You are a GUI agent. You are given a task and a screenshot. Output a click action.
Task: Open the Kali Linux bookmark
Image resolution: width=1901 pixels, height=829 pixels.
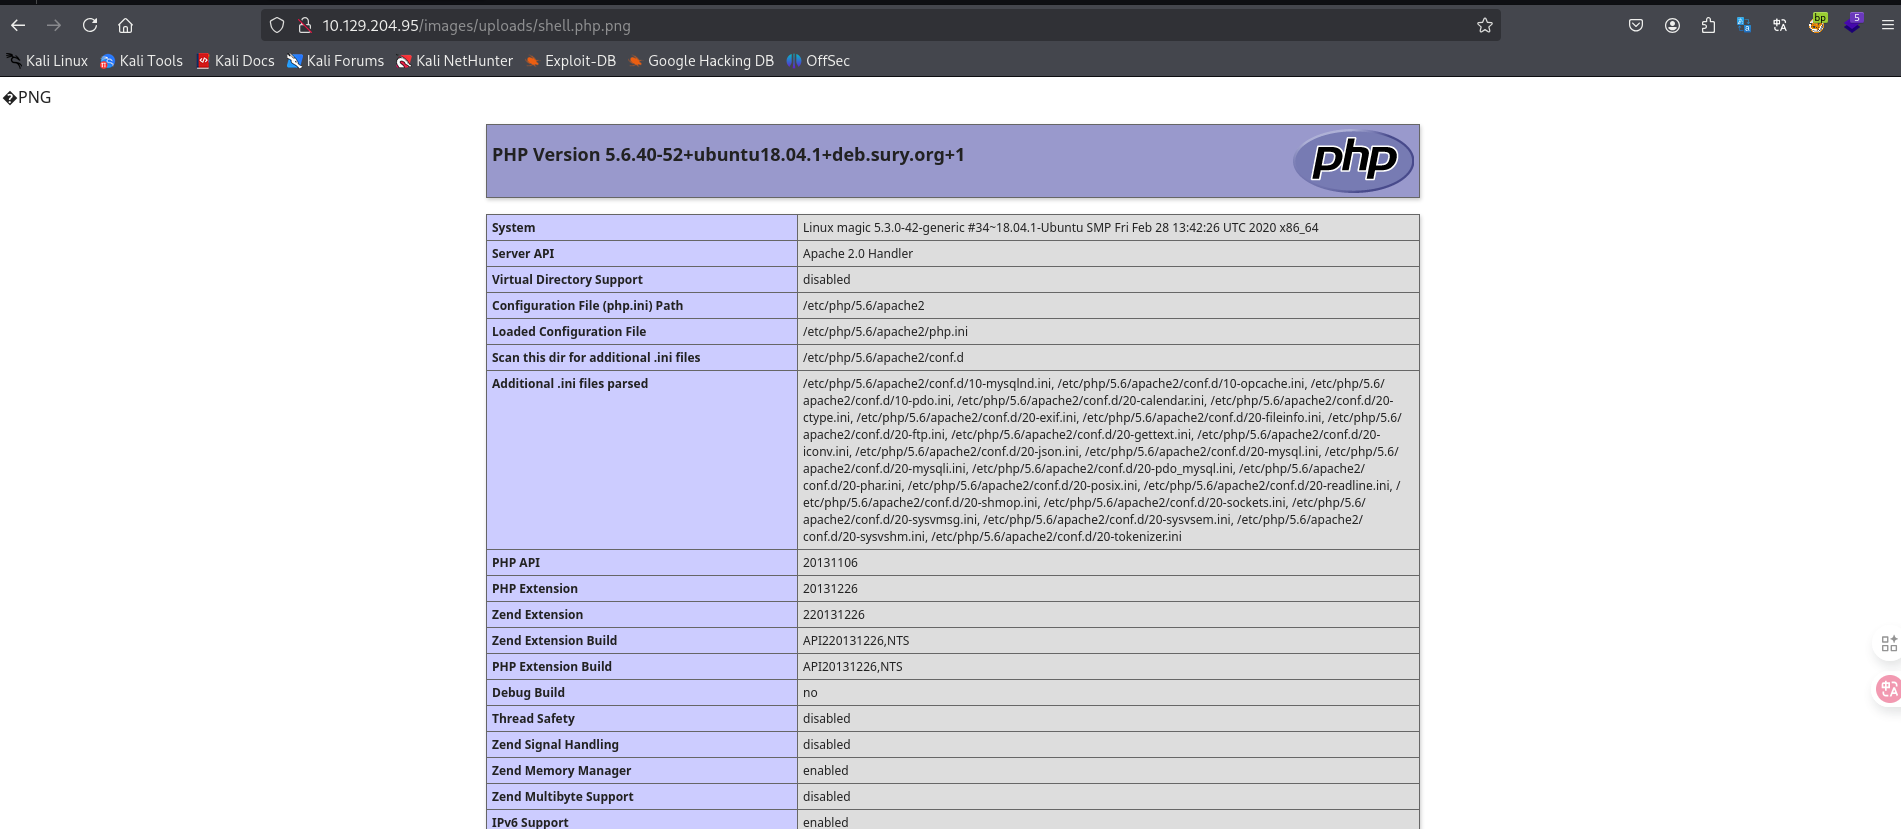[47, 61]
